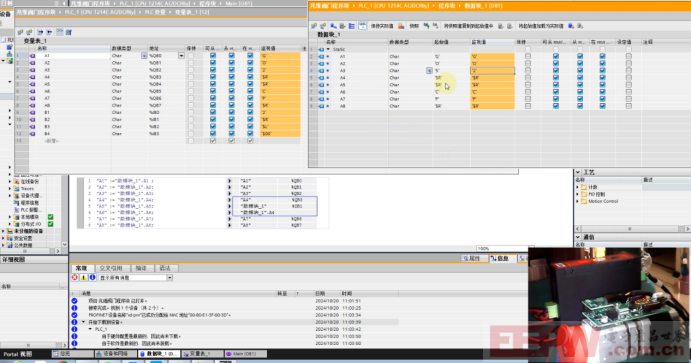Click the Portal 视图 button
Viewport: 691px width, 363px height.
point(18,354)
